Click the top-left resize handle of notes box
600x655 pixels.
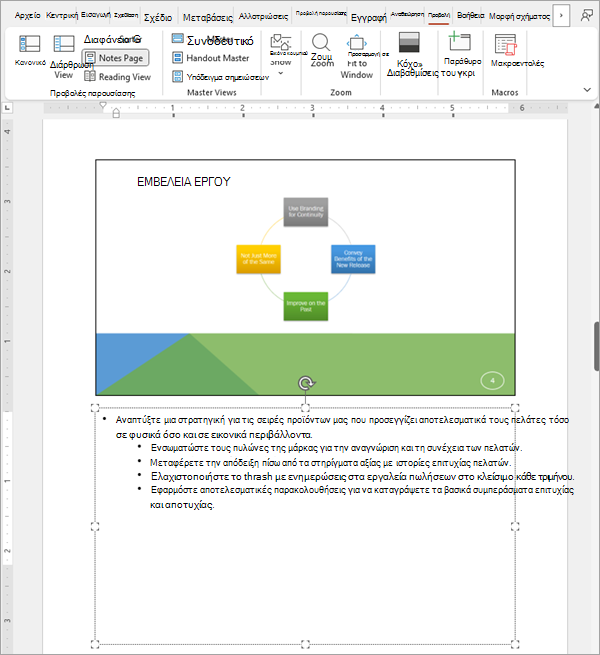pos(95,408)
